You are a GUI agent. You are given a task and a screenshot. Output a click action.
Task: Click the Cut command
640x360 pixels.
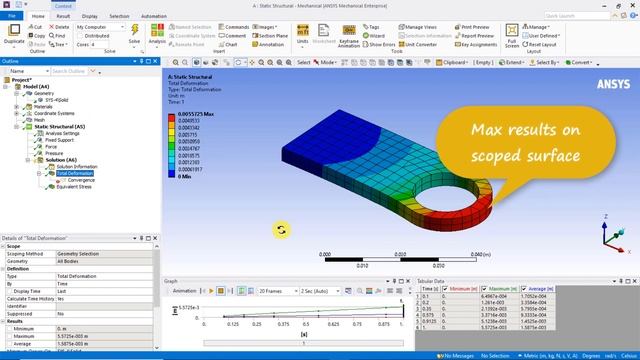click(35, 27)
